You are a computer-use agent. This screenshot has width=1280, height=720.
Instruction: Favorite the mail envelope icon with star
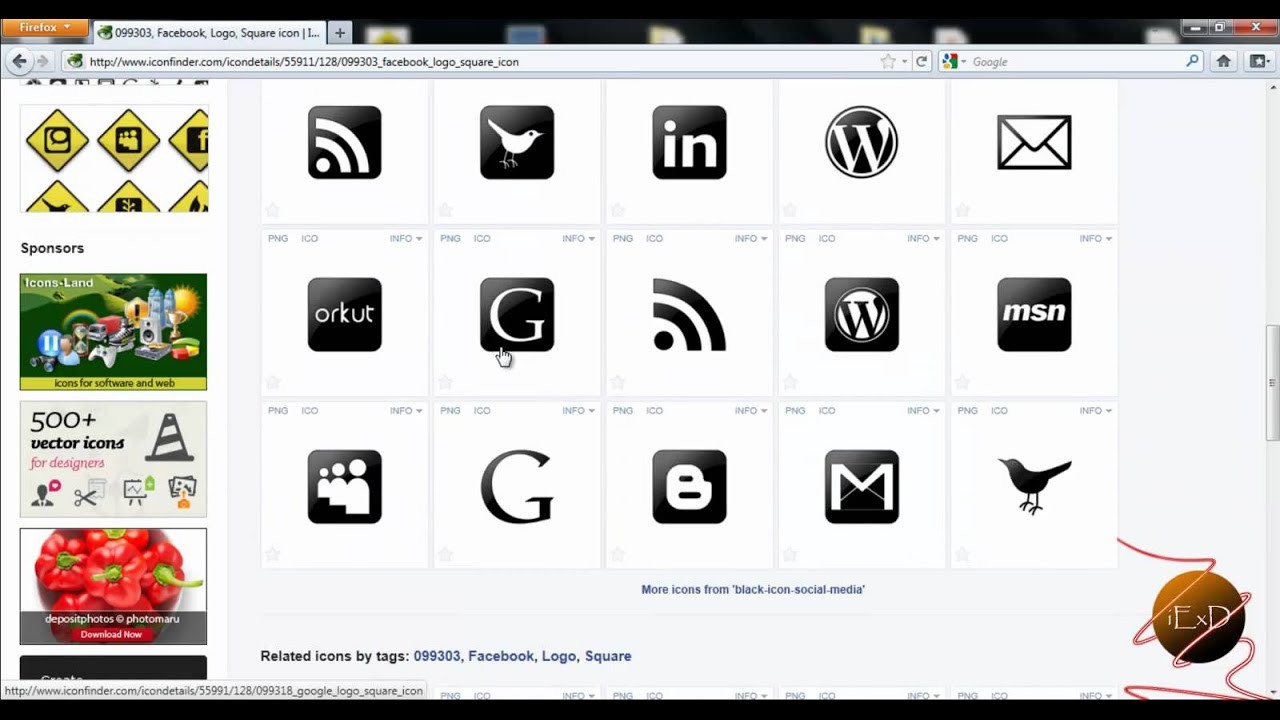962,210
